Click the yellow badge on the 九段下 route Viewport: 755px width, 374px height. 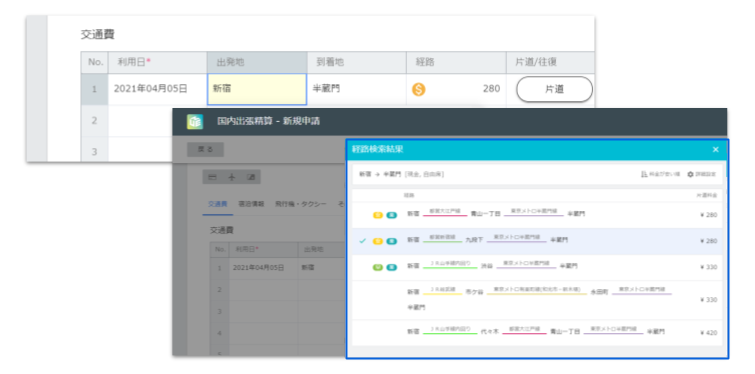378,241
